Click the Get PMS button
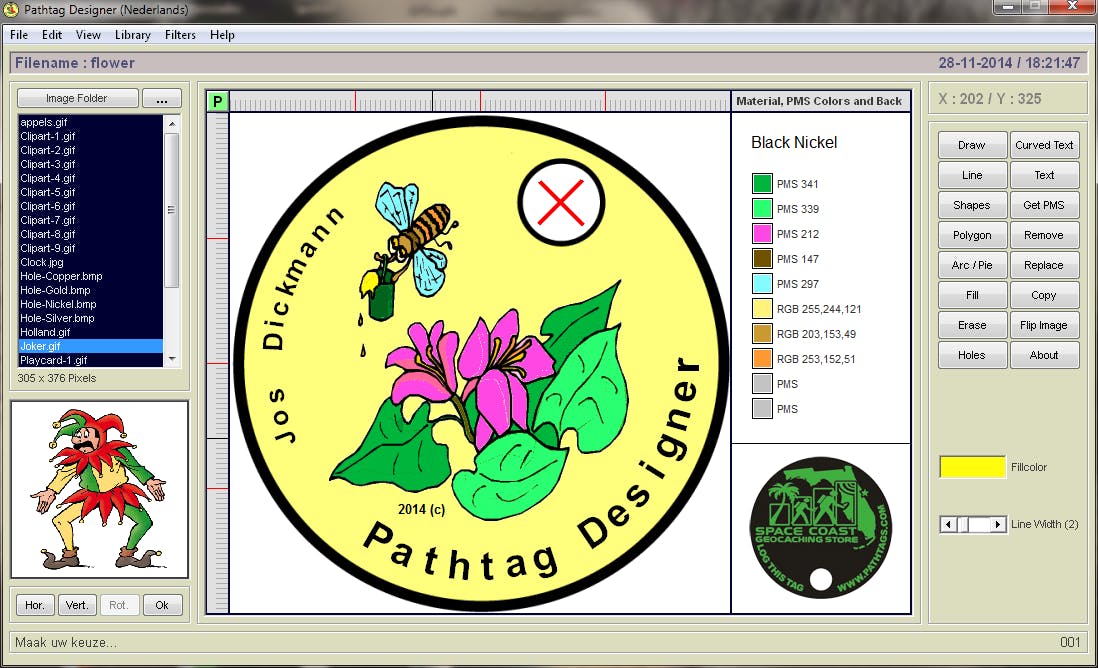Viewport: 1098px width, 668px height. [1044, 204]
